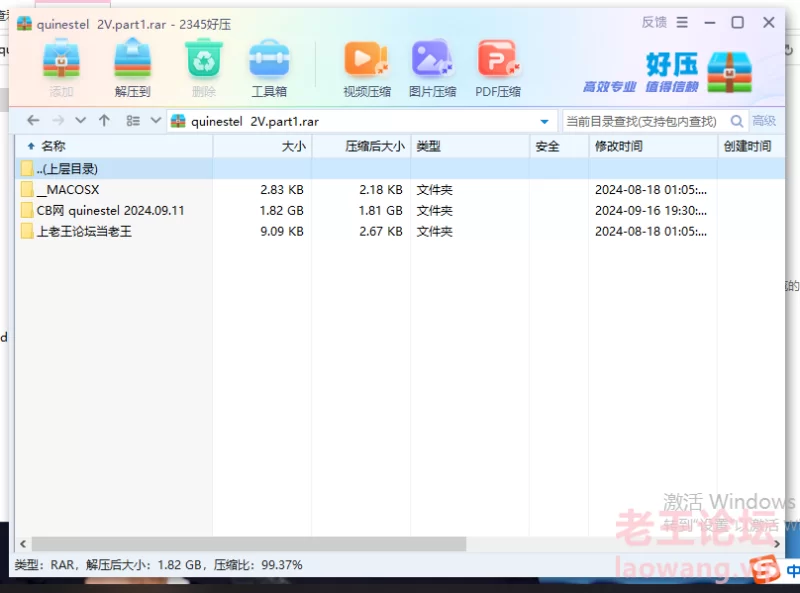
Task: Sort by Size (大小) column
Action: pos(262,146)
